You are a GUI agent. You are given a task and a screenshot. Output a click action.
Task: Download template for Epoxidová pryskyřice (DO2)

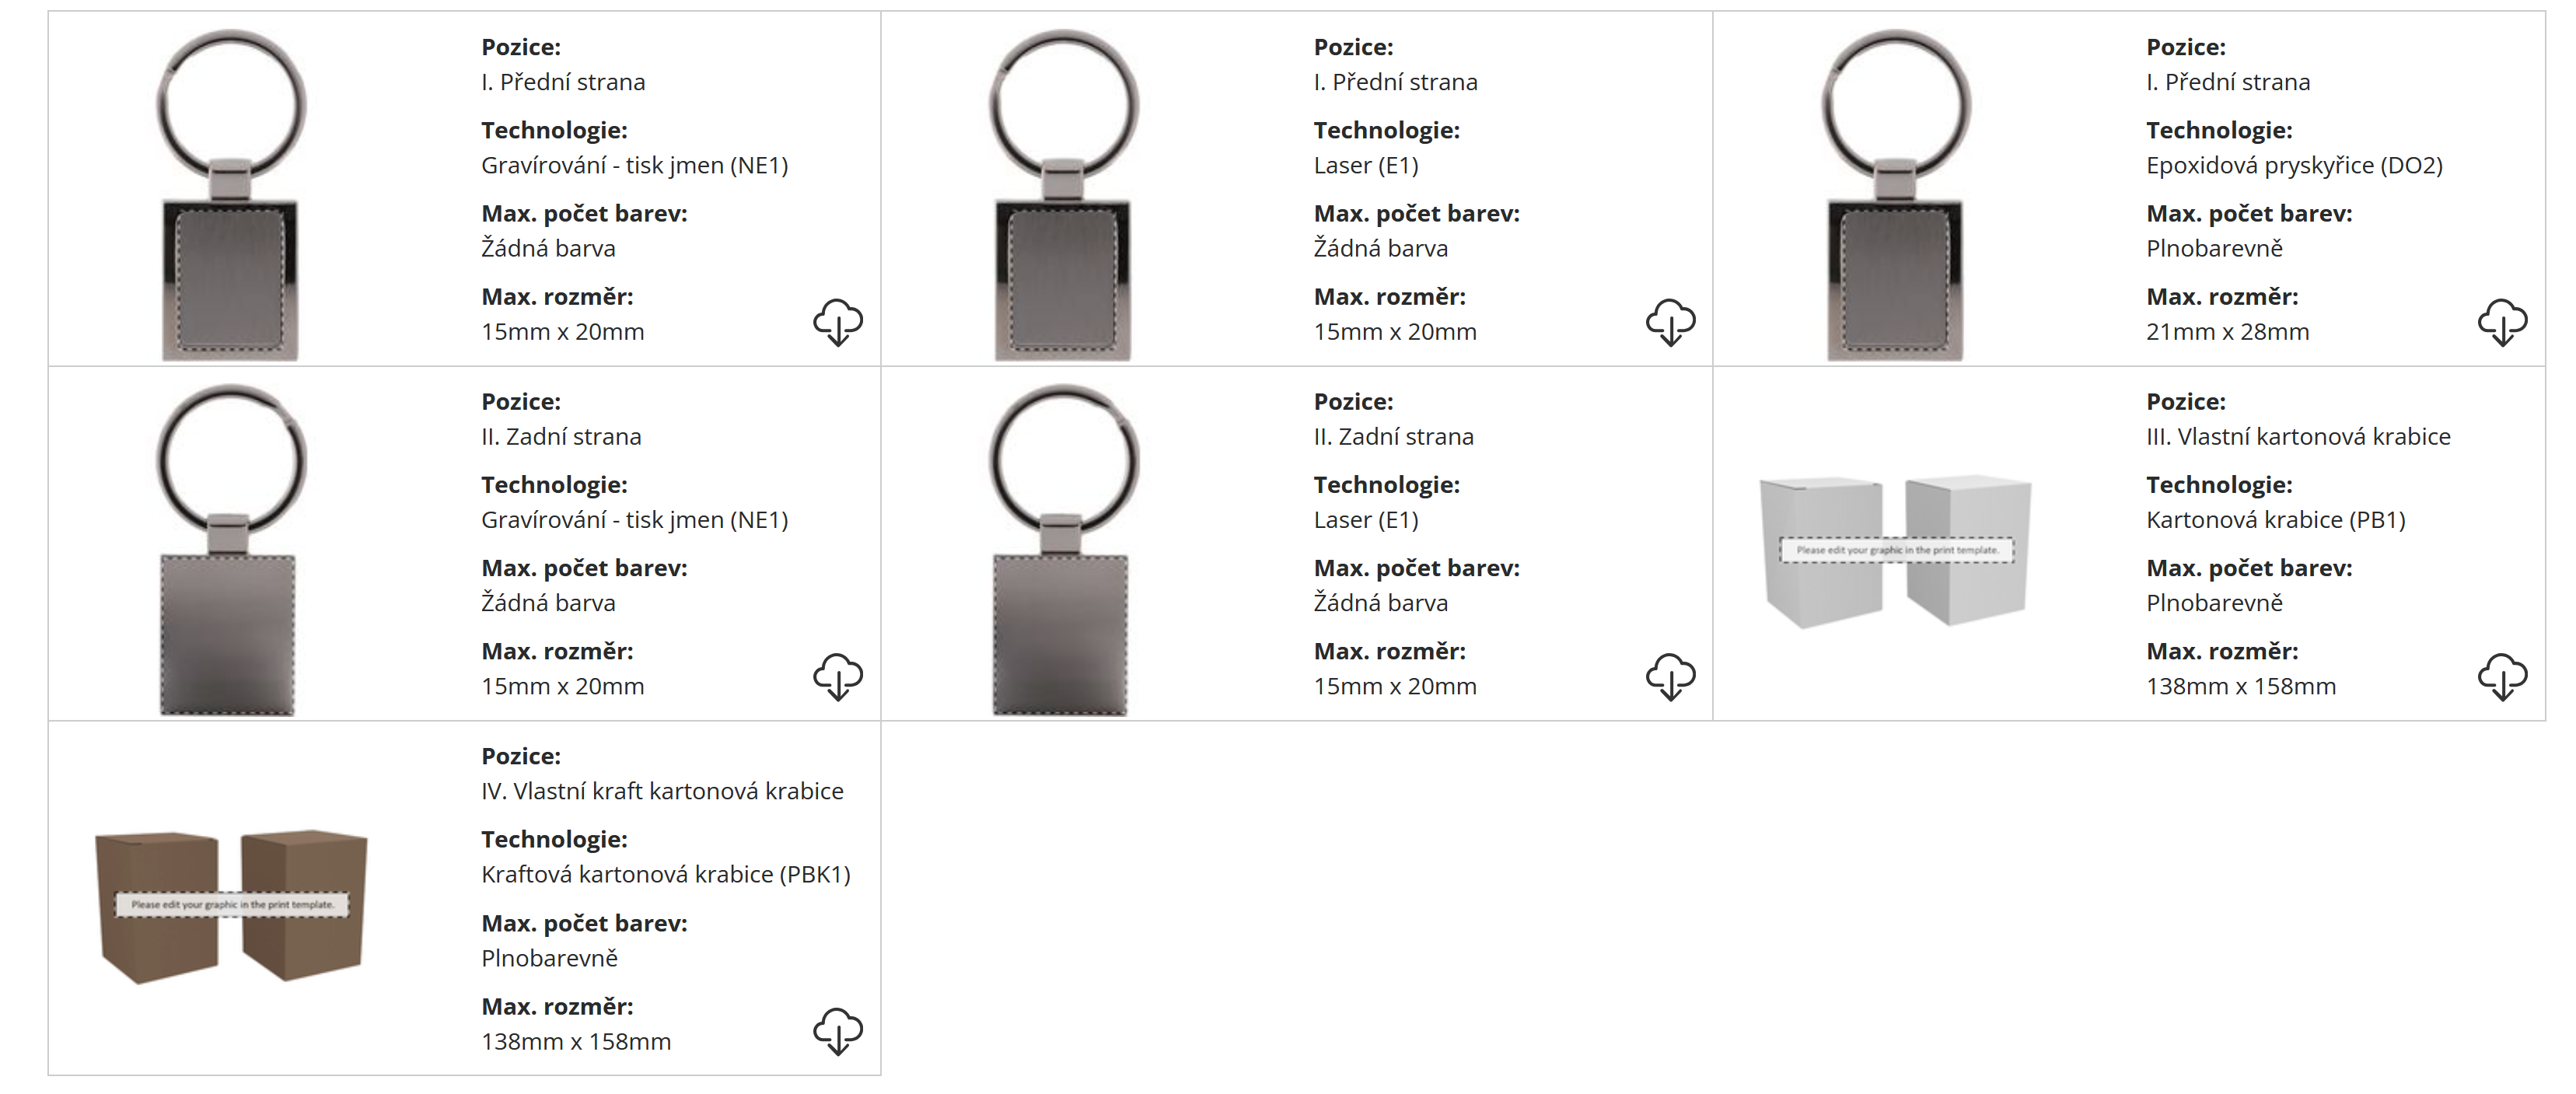point(2502,322)
